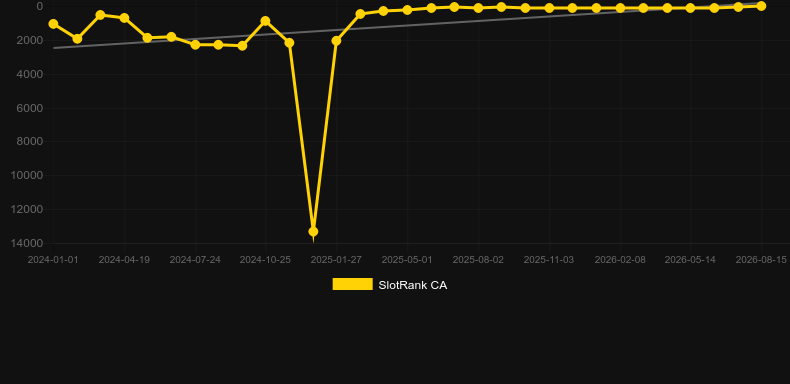Click the 4000 y-axis tick label
Image resolution: width=790 pixels, height=384 pixels.
point(30,74)
